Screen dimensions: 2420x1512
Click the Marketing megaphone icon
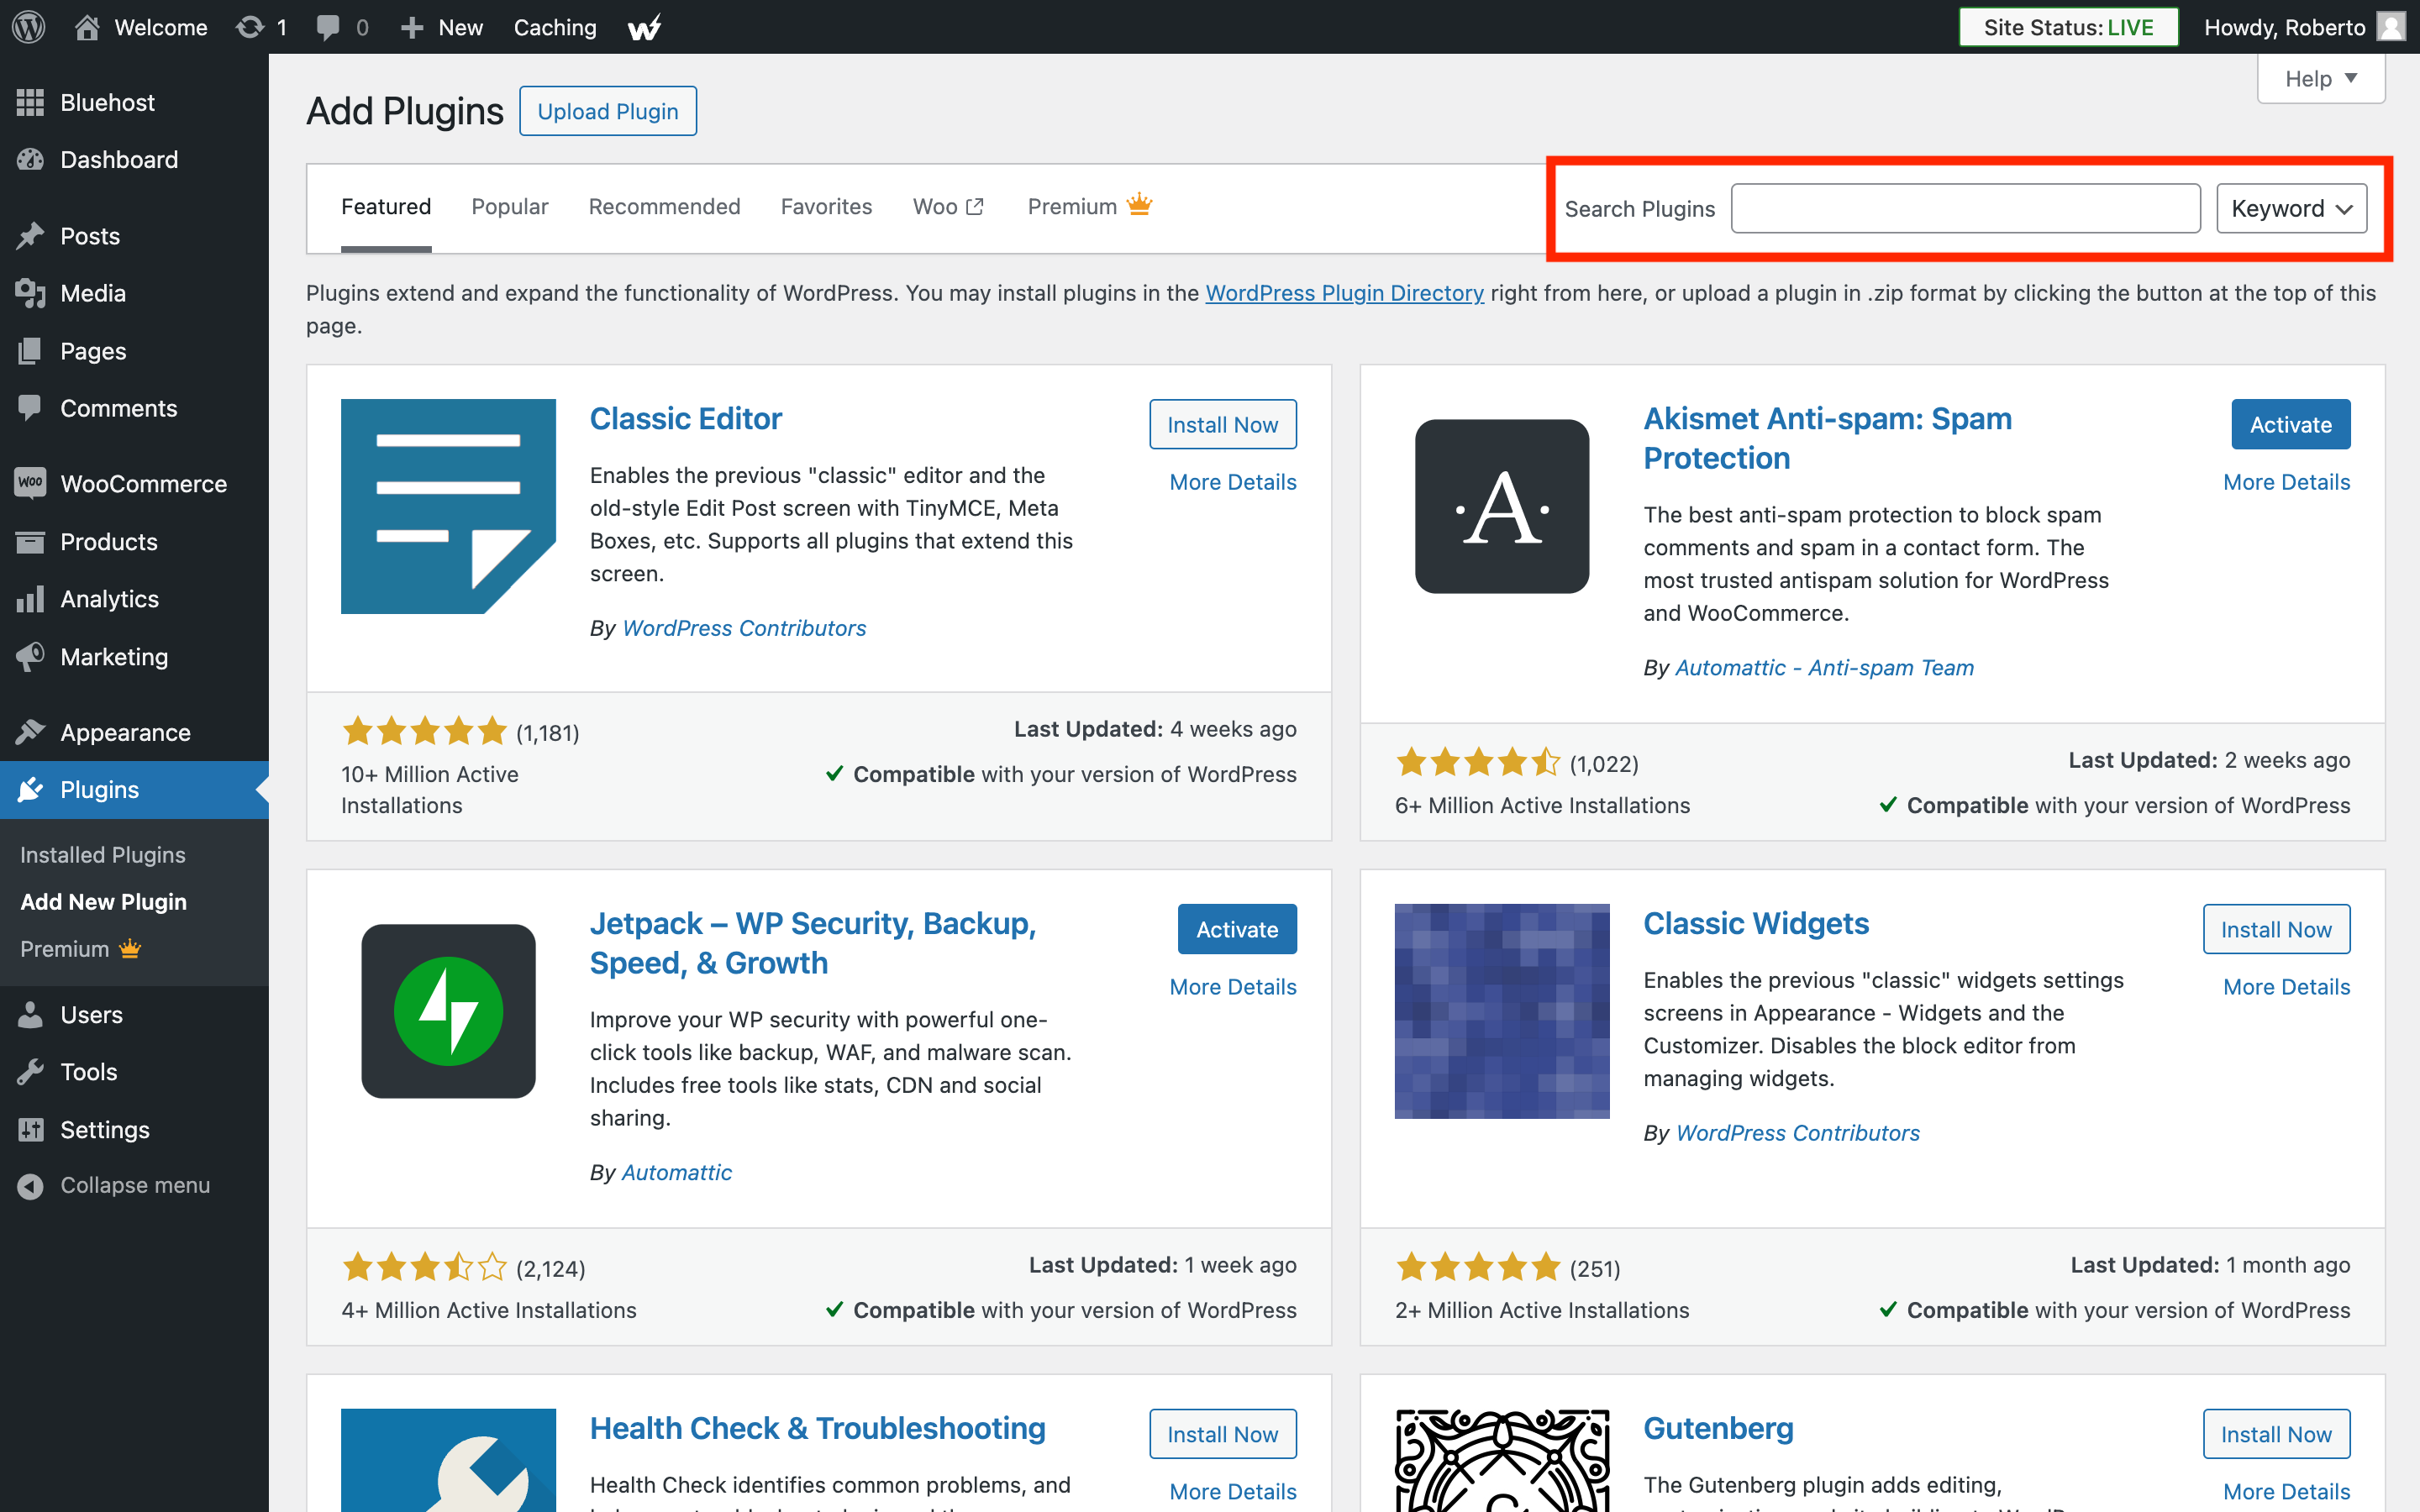[x=30, y=656]
